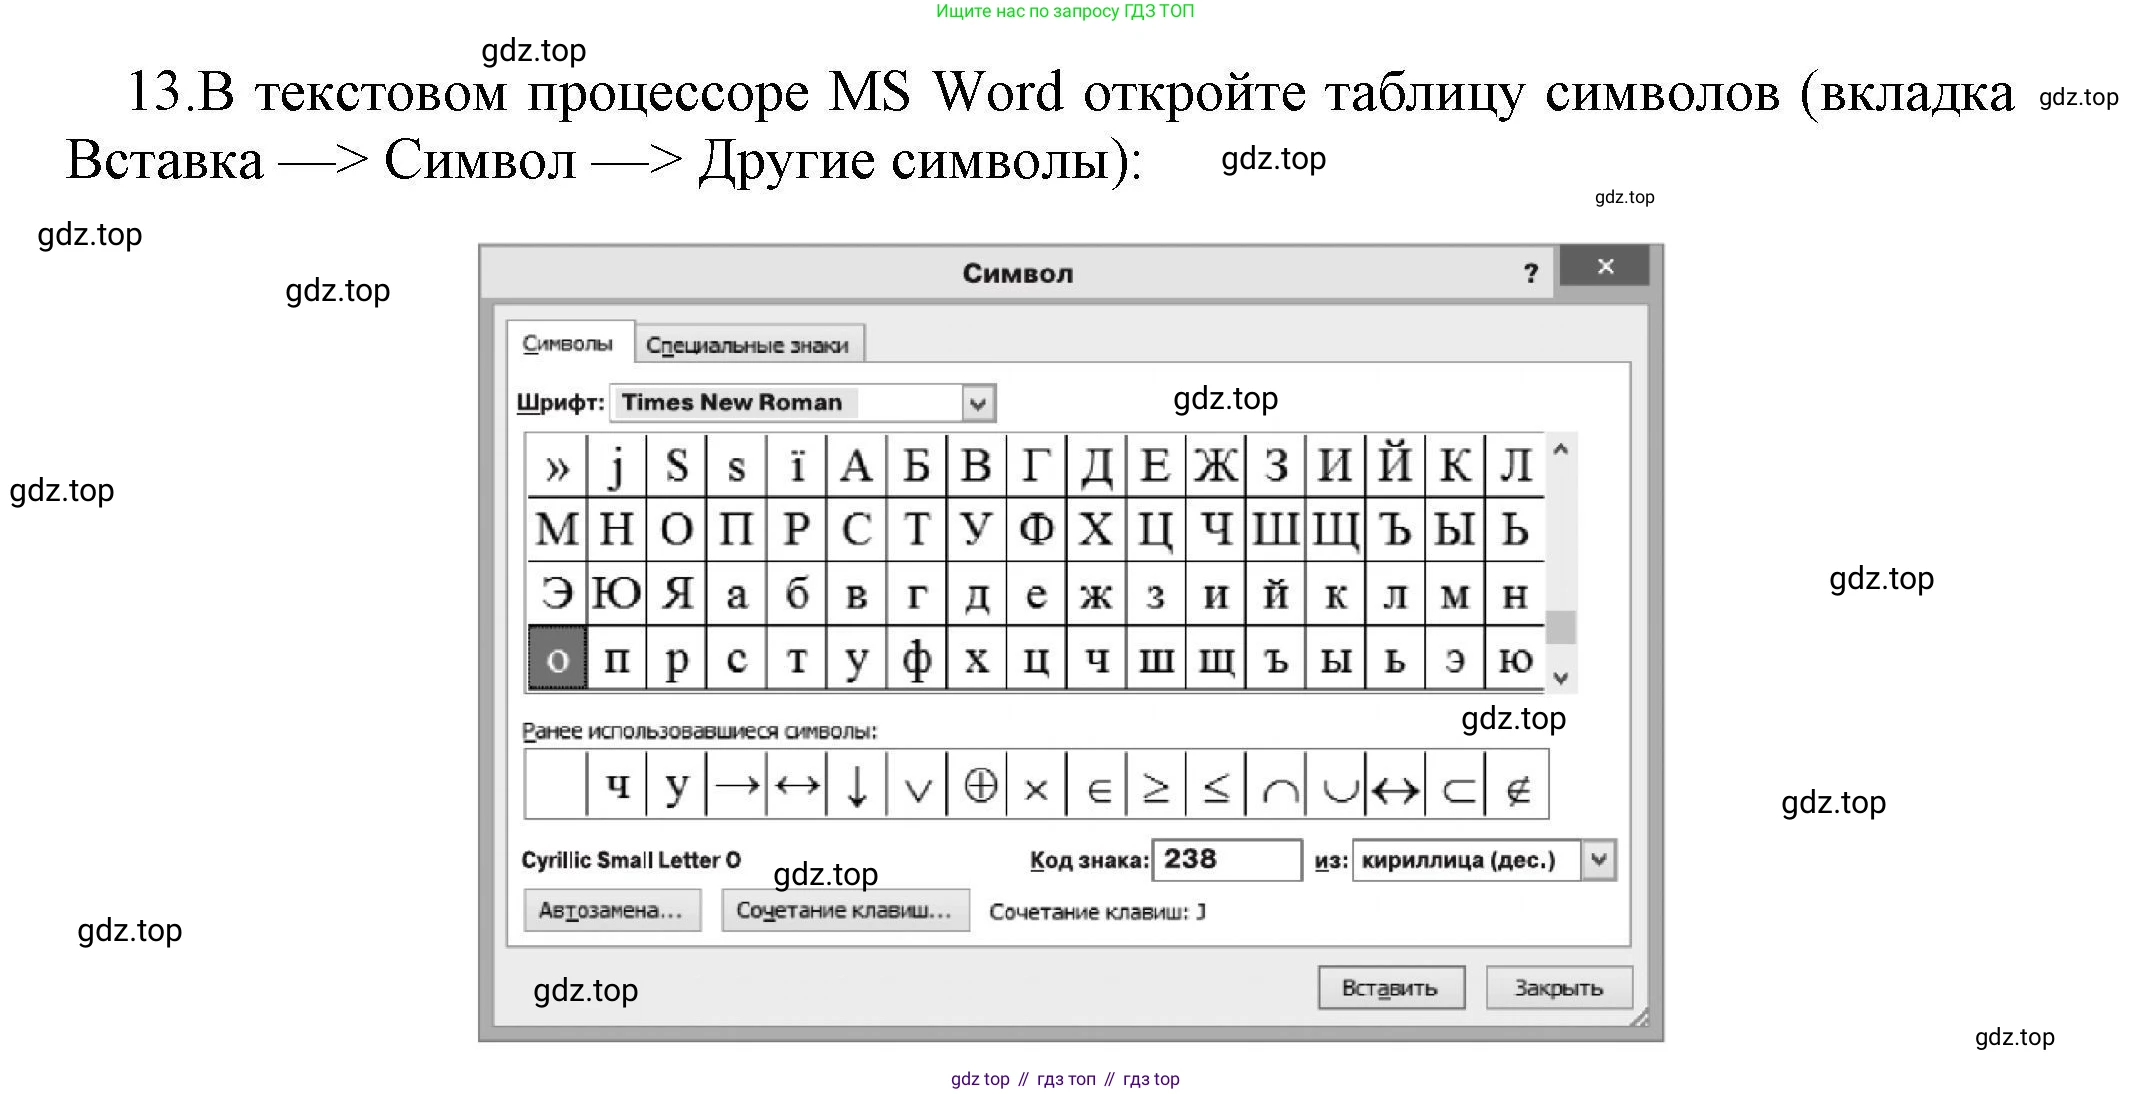Open the Шрифт font dropdown
The image size is (2132, 1094).
click(x=977, y=403)
